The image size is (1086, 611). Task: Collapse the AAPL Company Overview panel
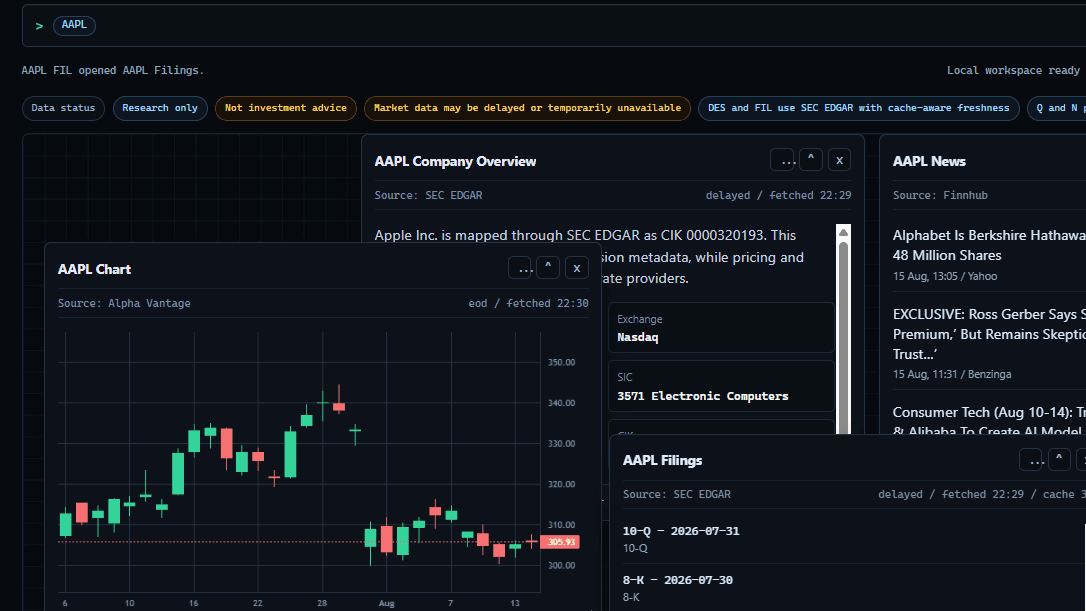coord(810,160)
